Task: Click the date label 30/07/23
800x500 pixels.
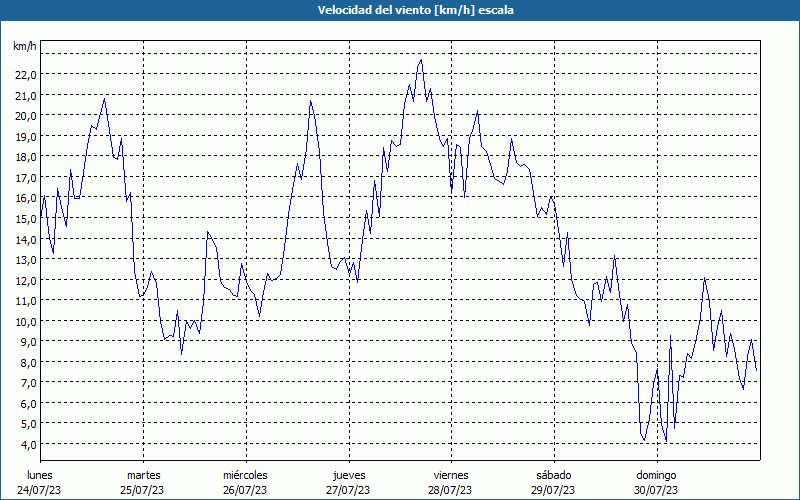Action: pyautogui.click(x=656, y=490)
